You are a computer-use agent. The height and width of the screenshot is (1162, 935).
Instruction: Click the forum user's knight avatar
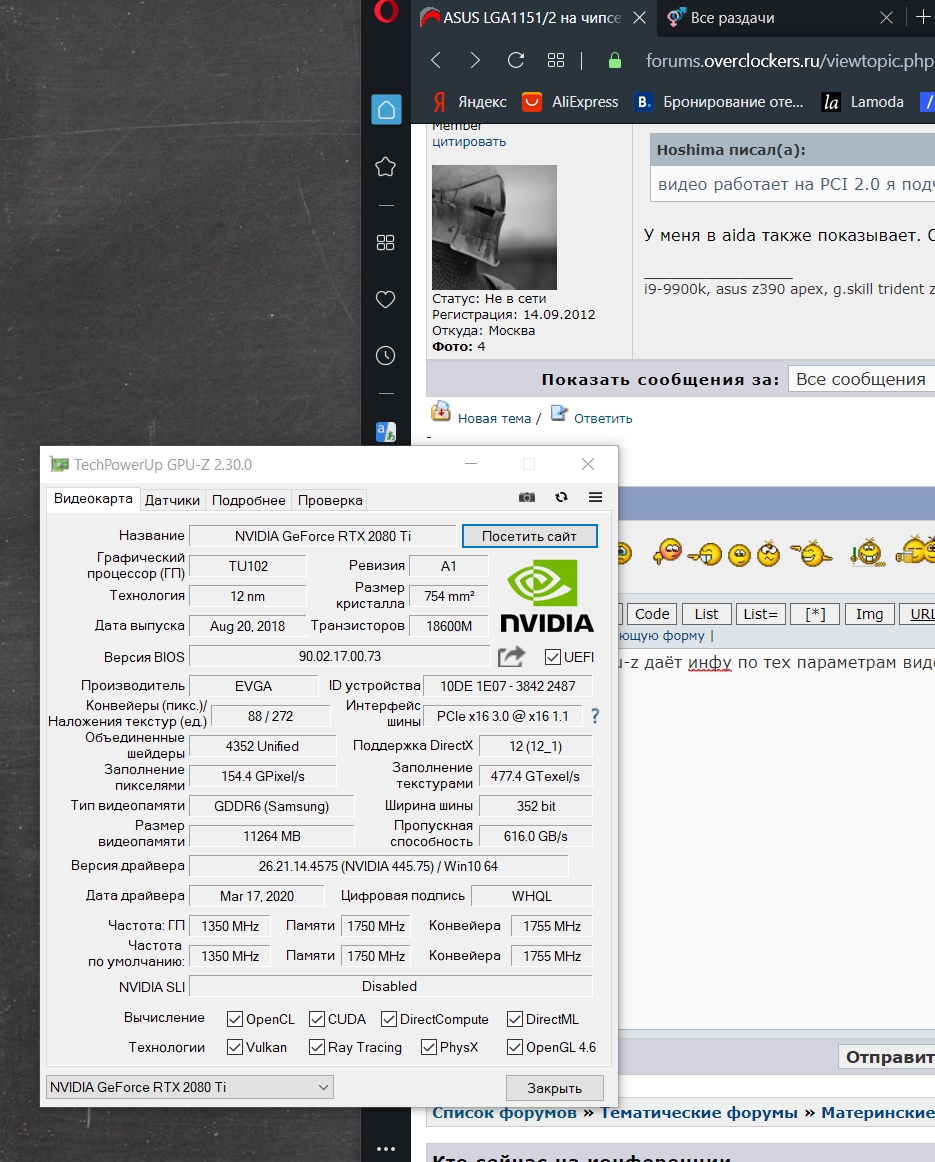(494, 227)
